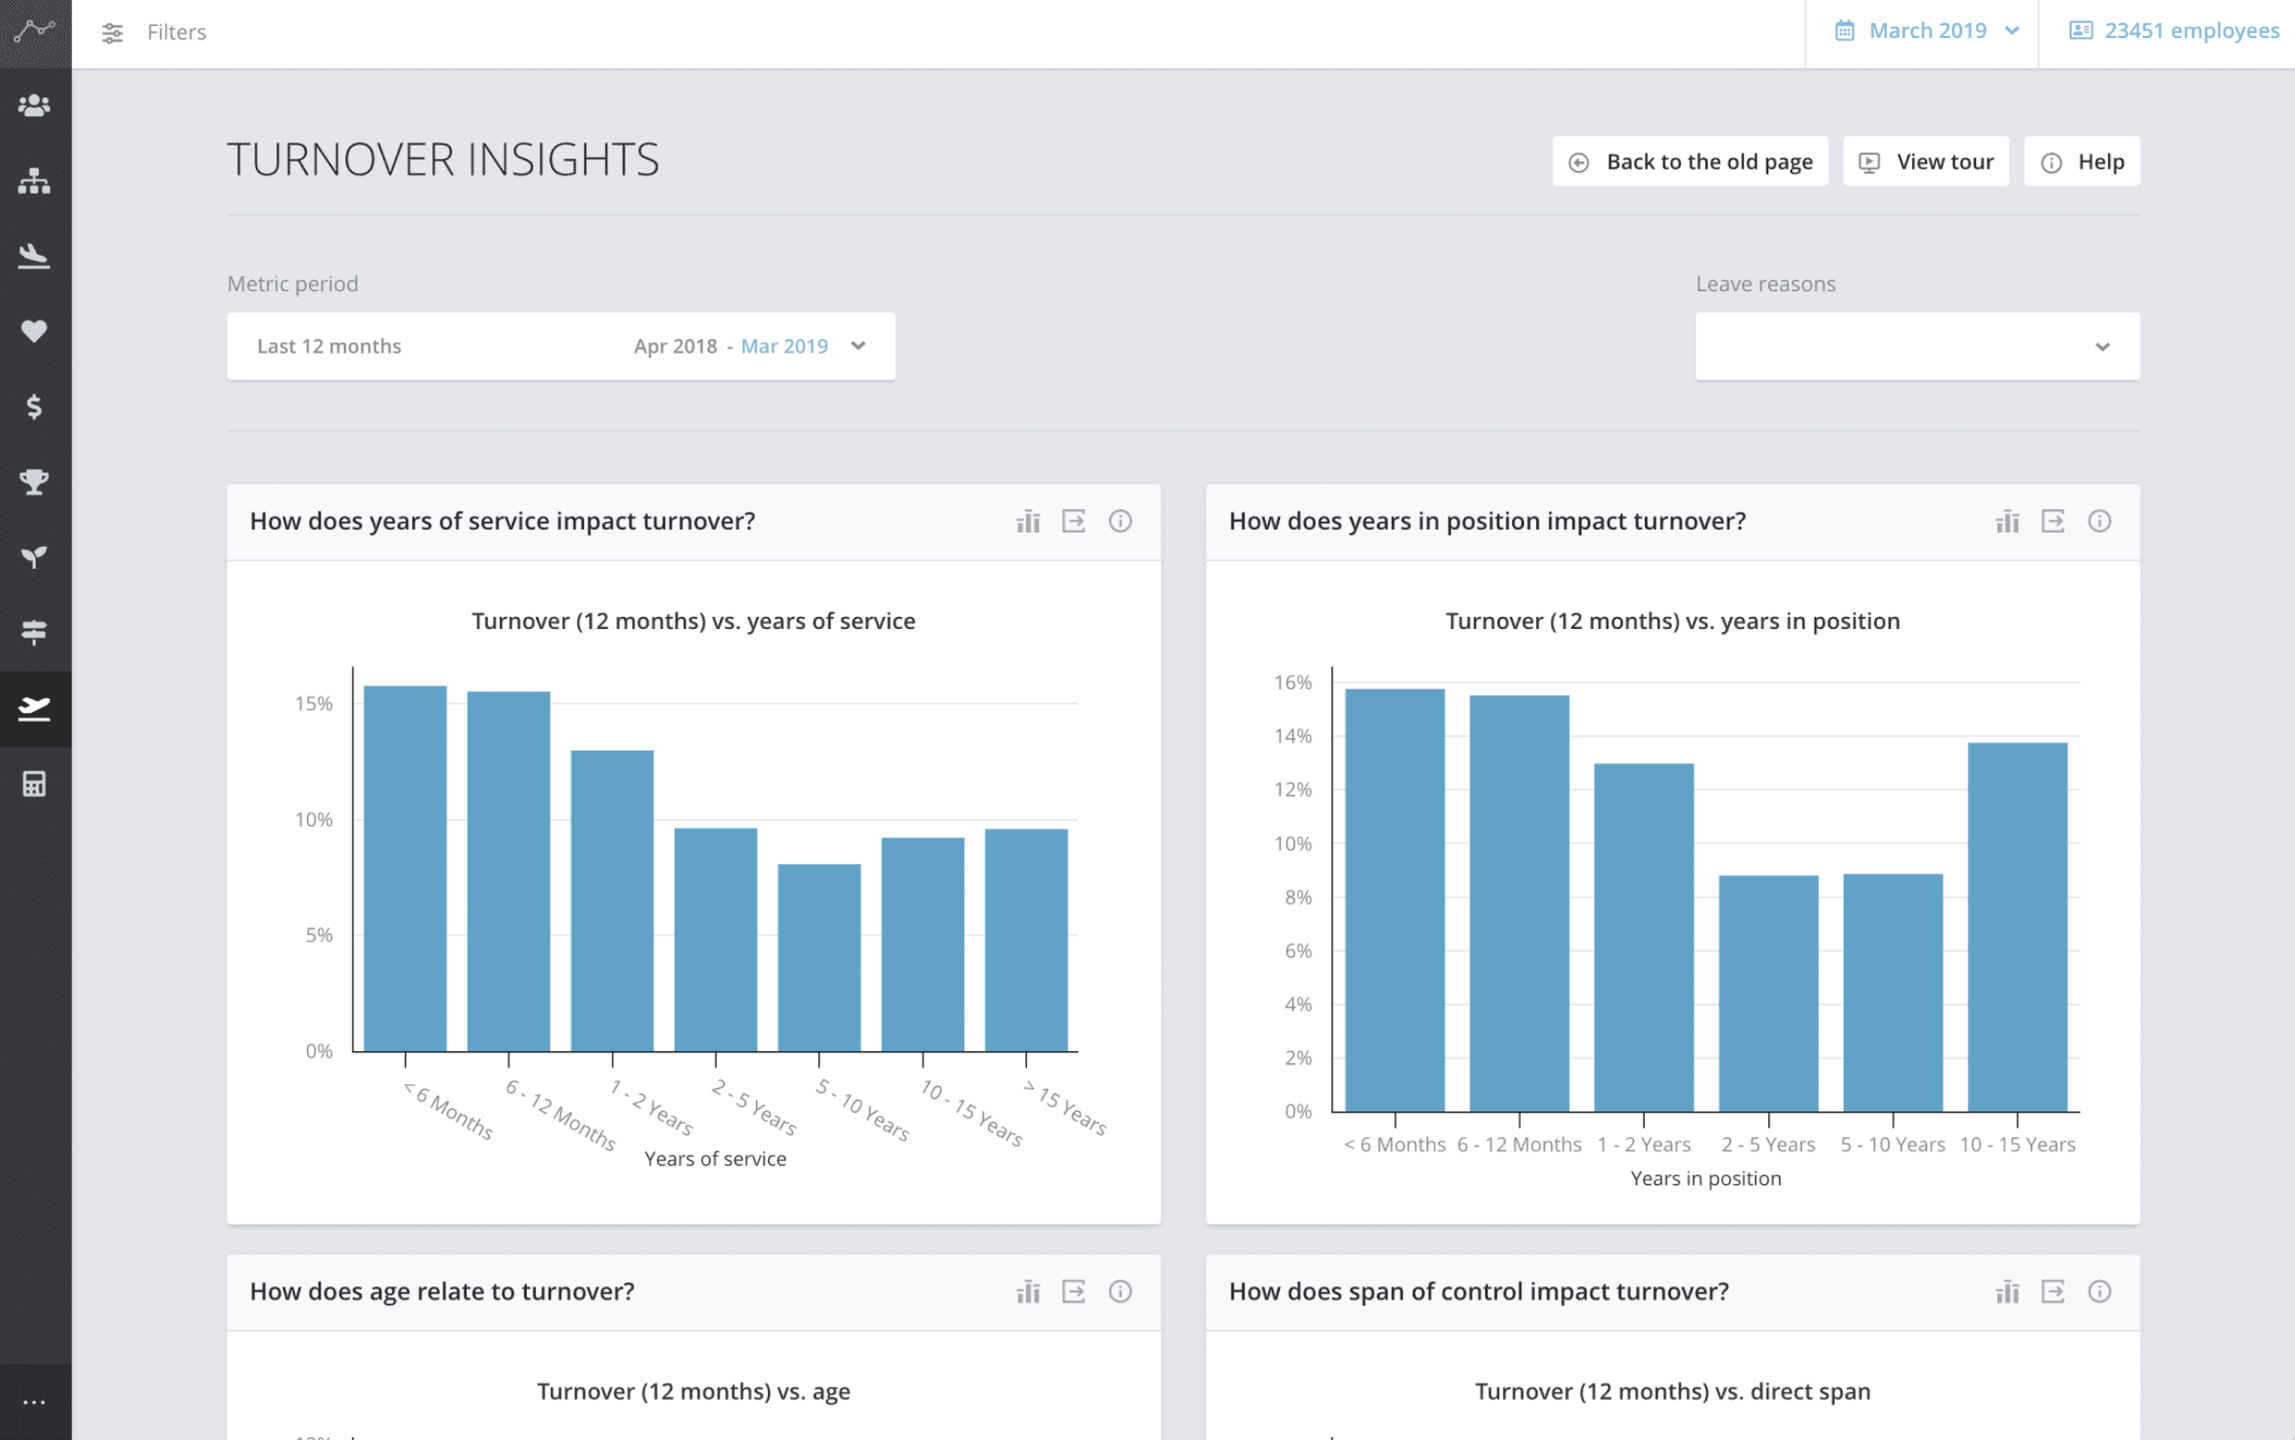Click the sprout growth sidebar icon
2295x1440 pixels.
pyautogui.click(x=34, y=557)
